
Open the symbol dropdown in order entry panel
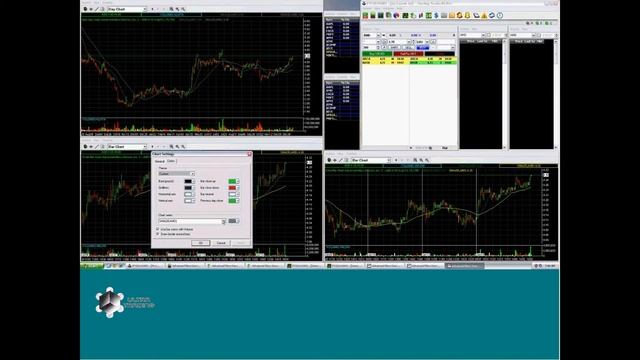[x=378, y=36]
